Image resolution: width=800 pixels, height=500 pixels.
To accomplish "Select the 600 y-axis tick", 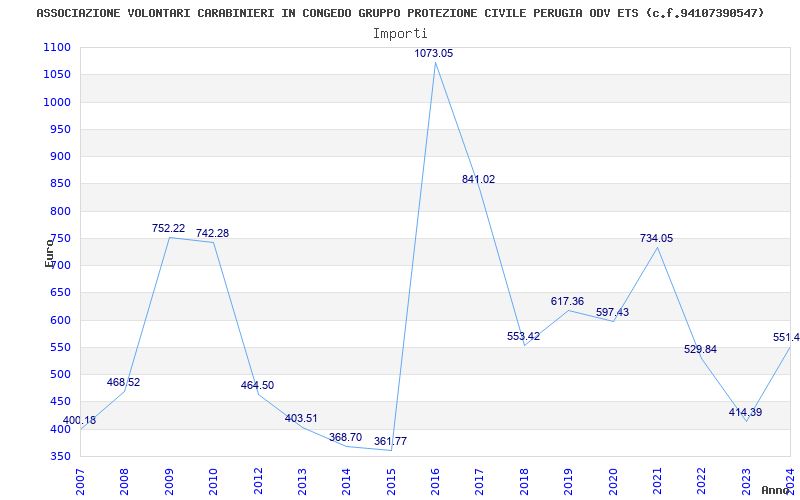I will [x=60, y=320].
